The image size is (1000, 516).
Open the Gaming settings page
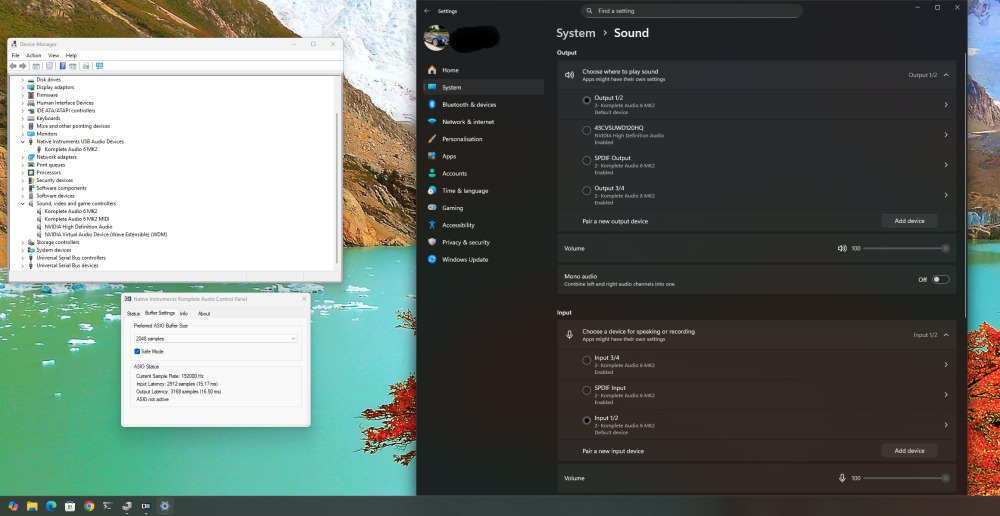483,208
